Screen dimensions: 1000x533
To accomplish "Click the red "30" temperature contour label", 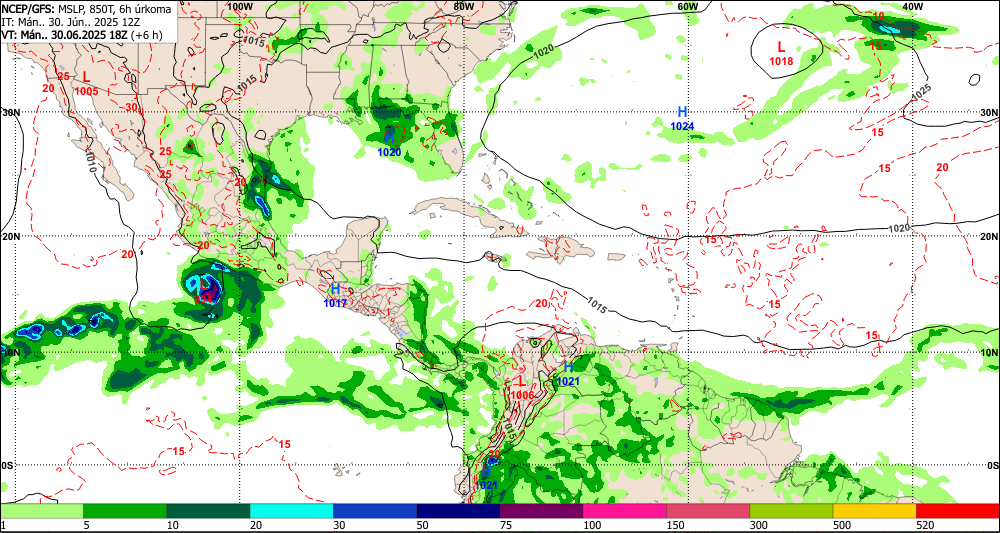I will [132, 106].
